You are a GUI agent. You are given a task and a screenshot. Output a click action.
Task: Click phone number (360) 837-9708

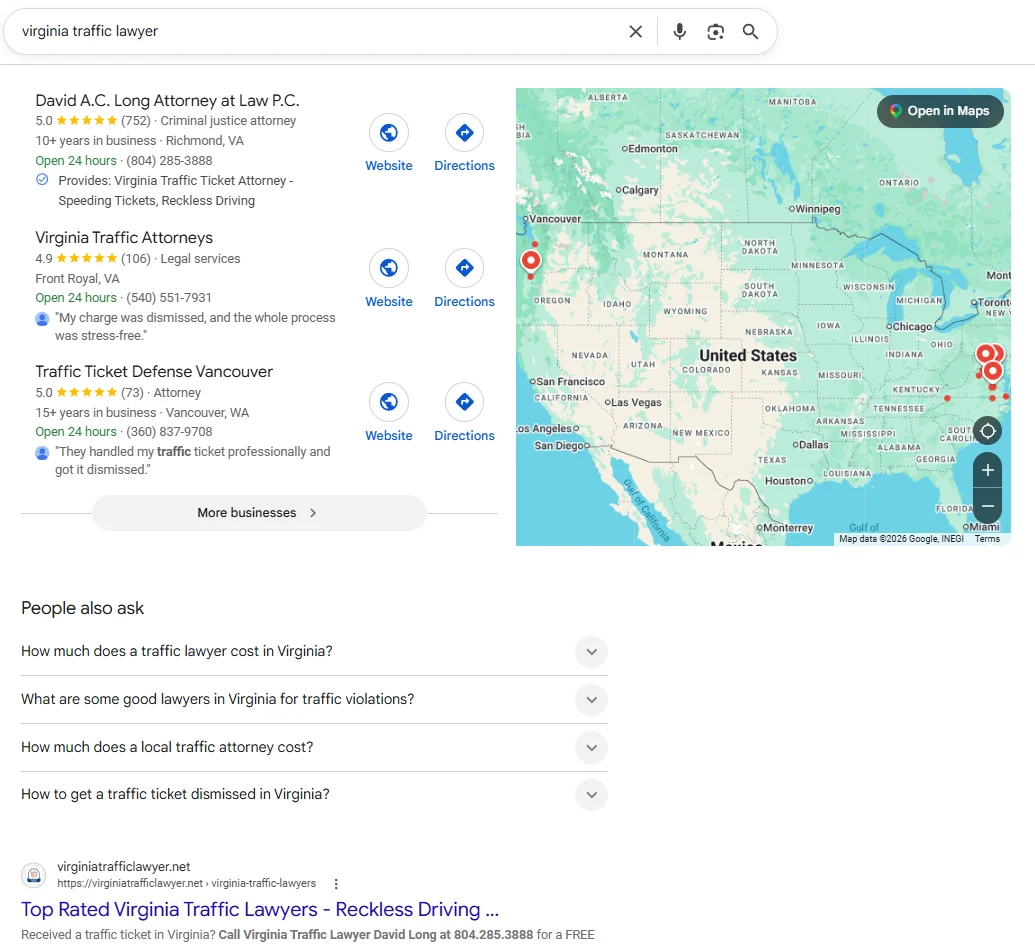tap(169, 432)
